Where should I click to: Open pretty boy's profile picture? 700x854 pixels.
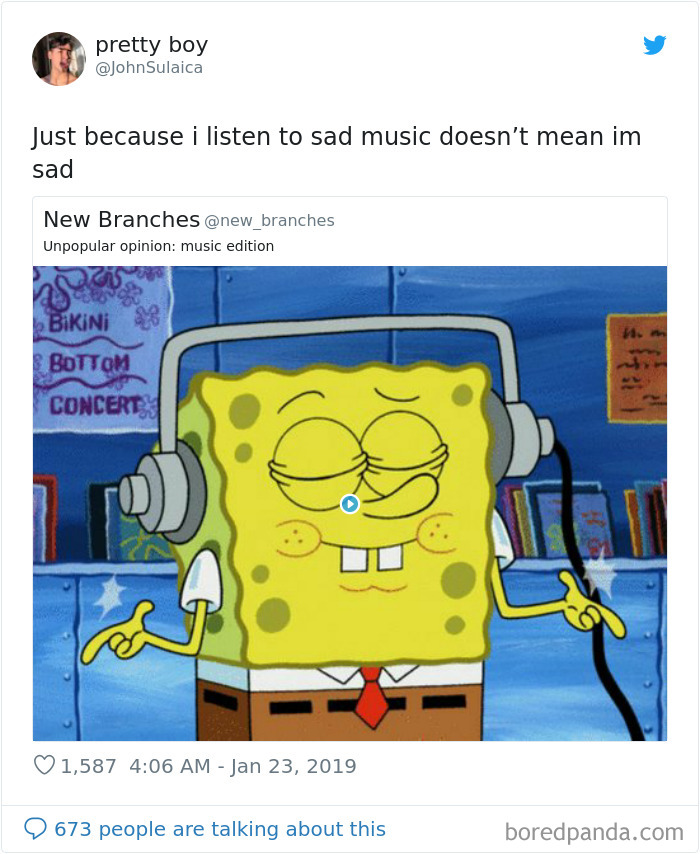coord(59,59)
